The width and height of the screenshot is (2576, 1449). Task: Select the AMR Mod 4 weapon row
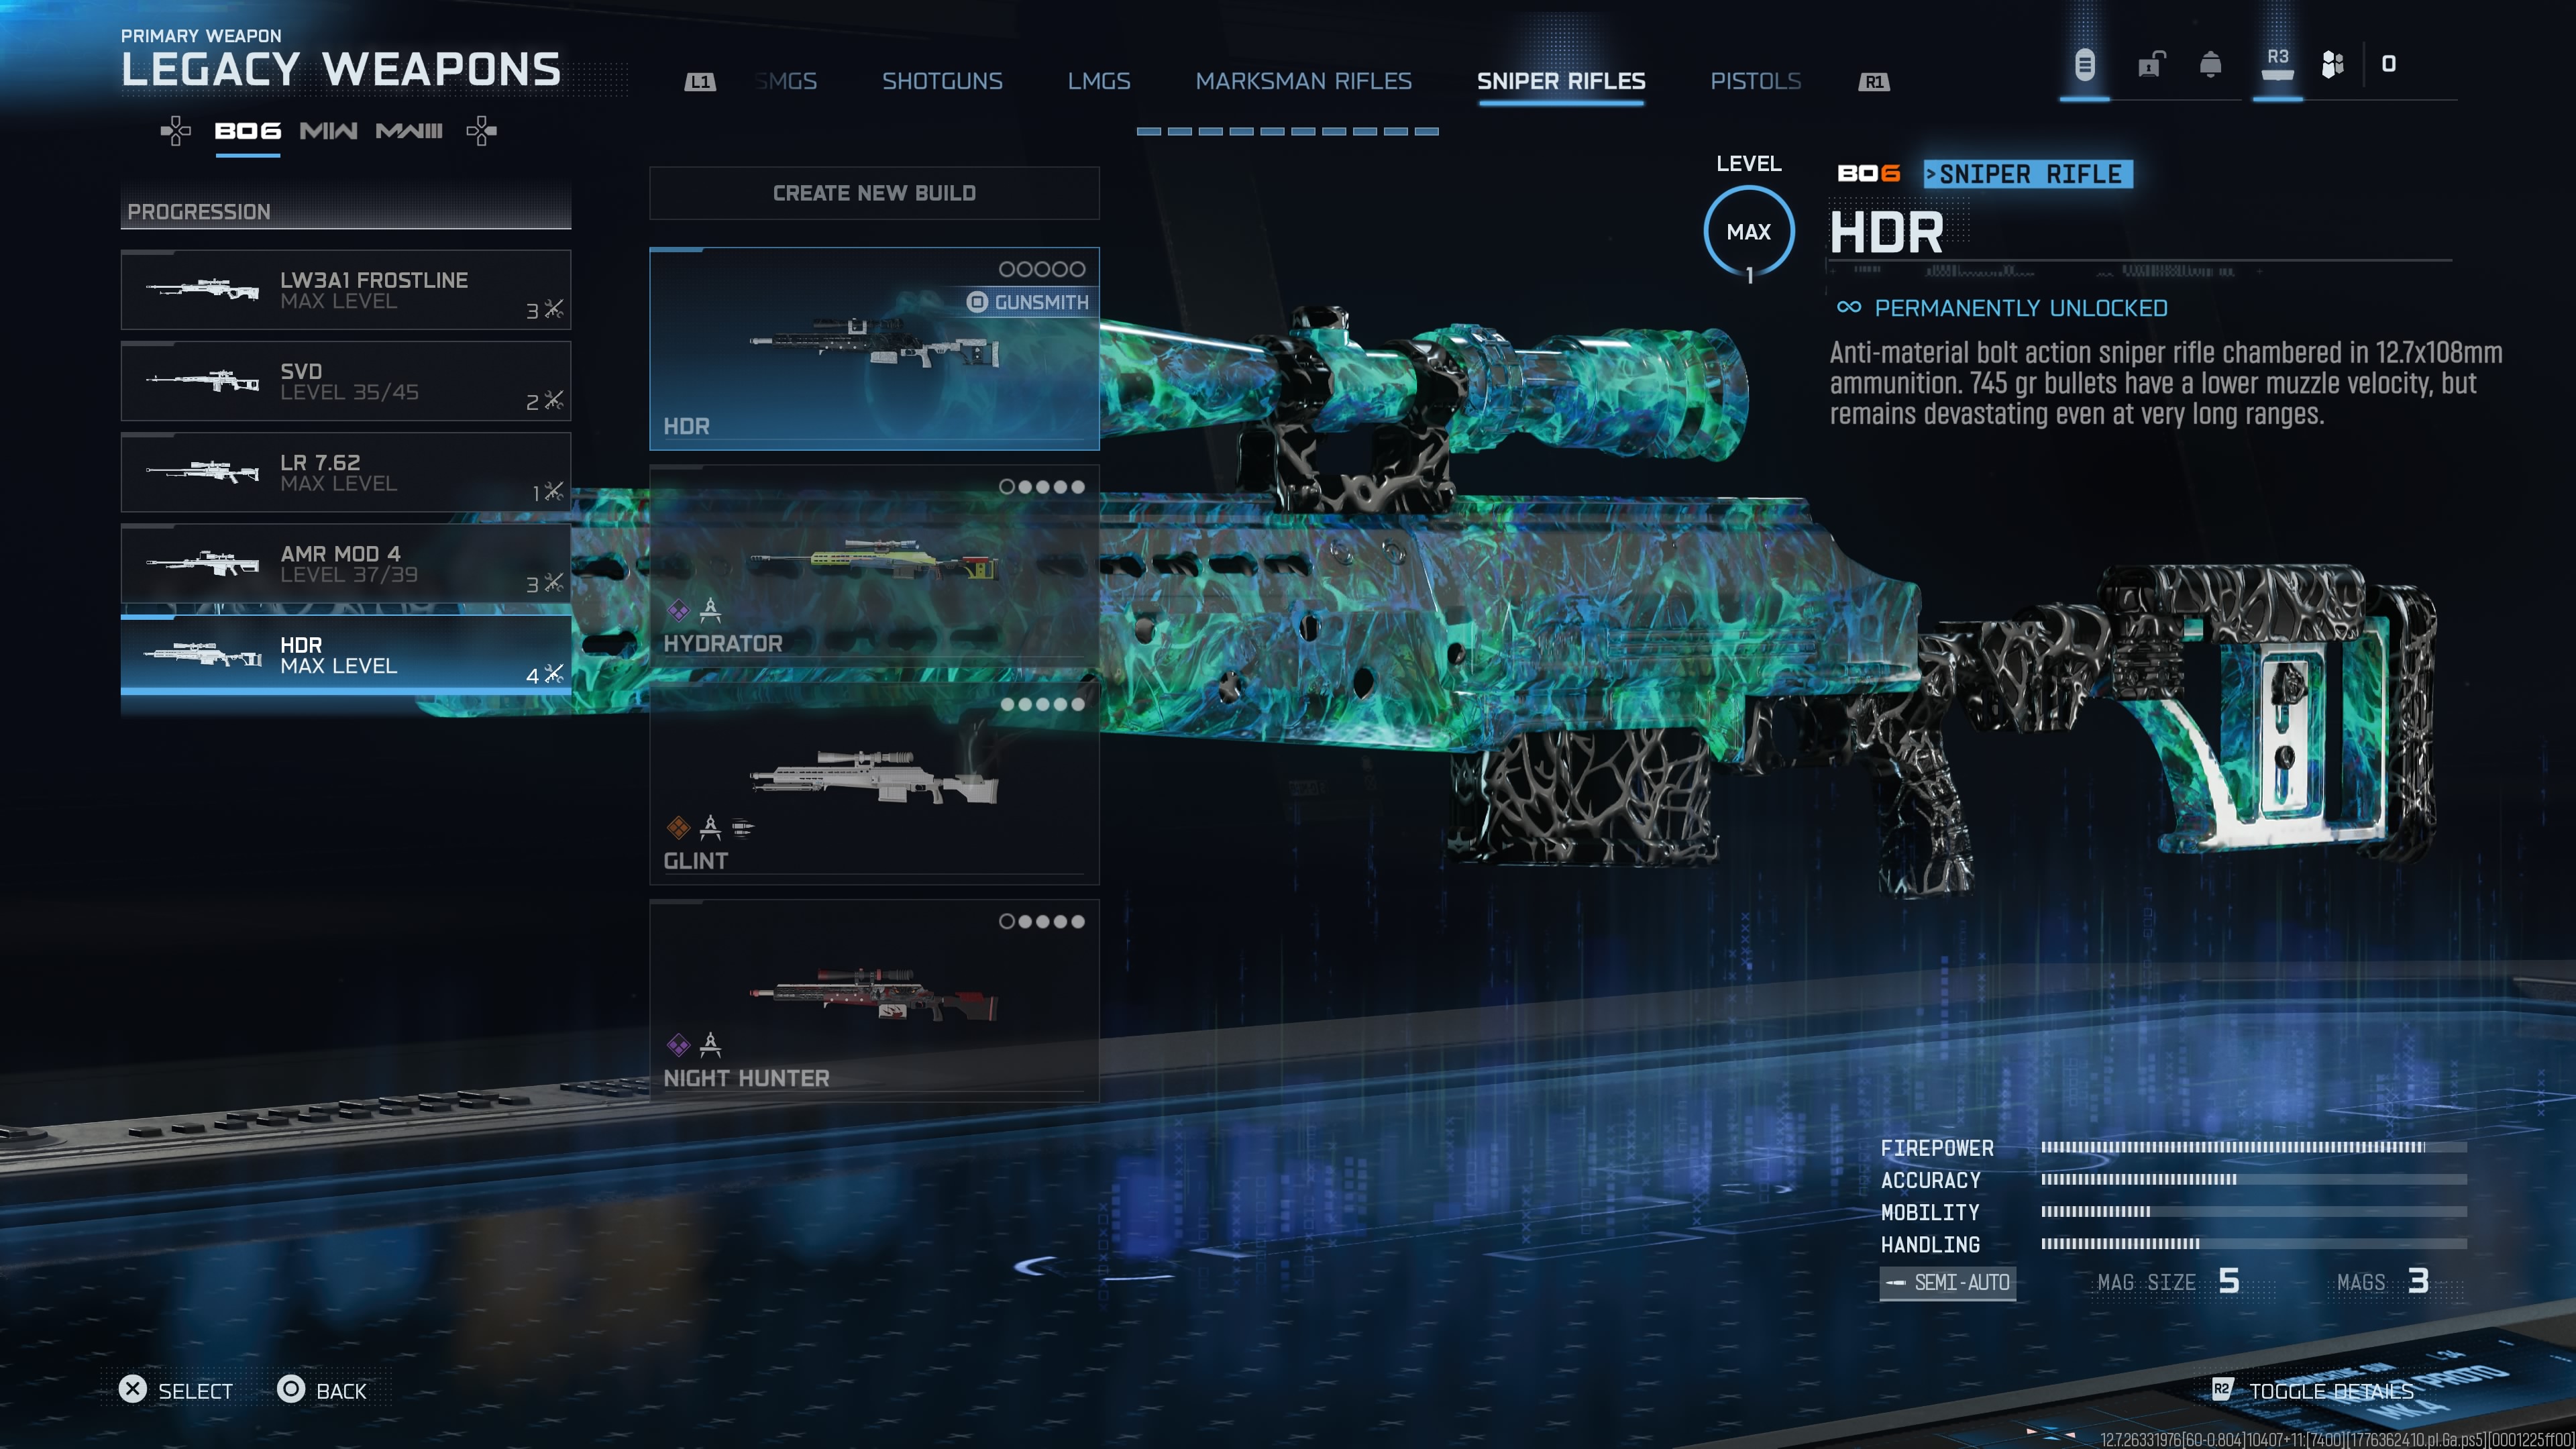pos(346,563)
